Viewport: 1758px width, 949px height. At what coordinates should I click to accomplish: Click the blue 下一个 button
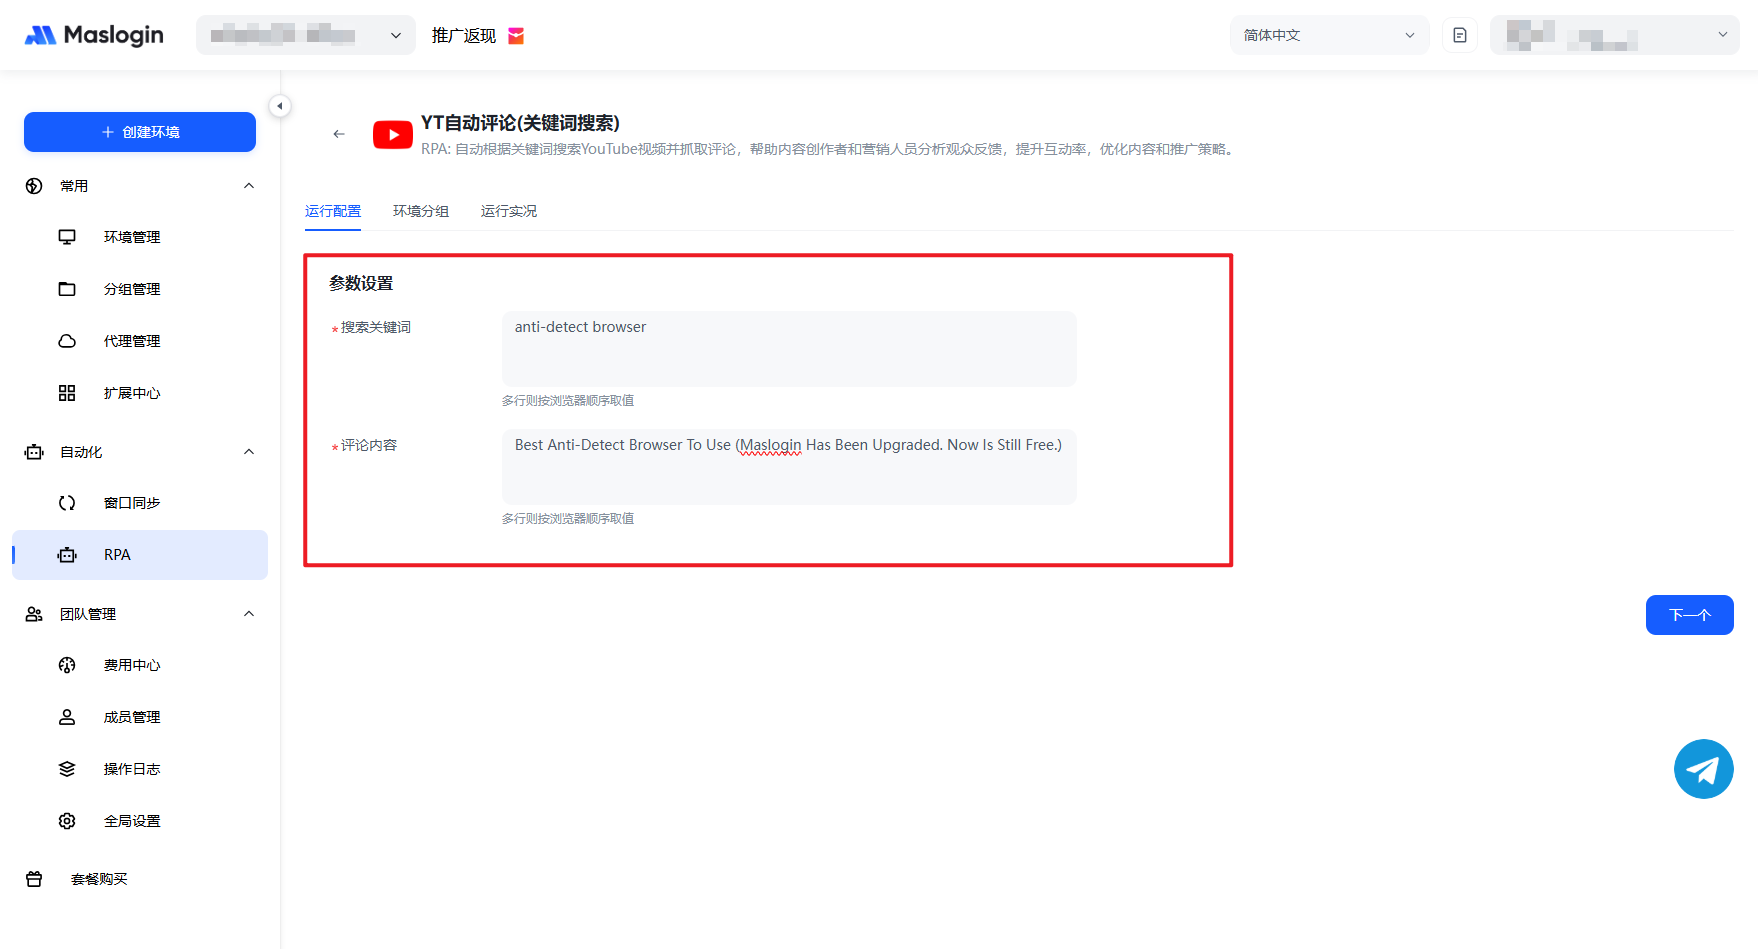[x=1689, y=615]
